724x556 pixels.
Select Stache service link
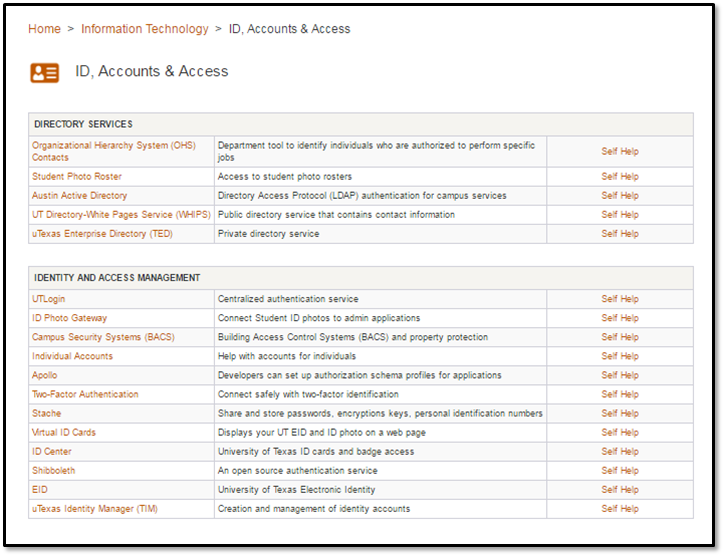pyautogui.click(x=46, y=414)
